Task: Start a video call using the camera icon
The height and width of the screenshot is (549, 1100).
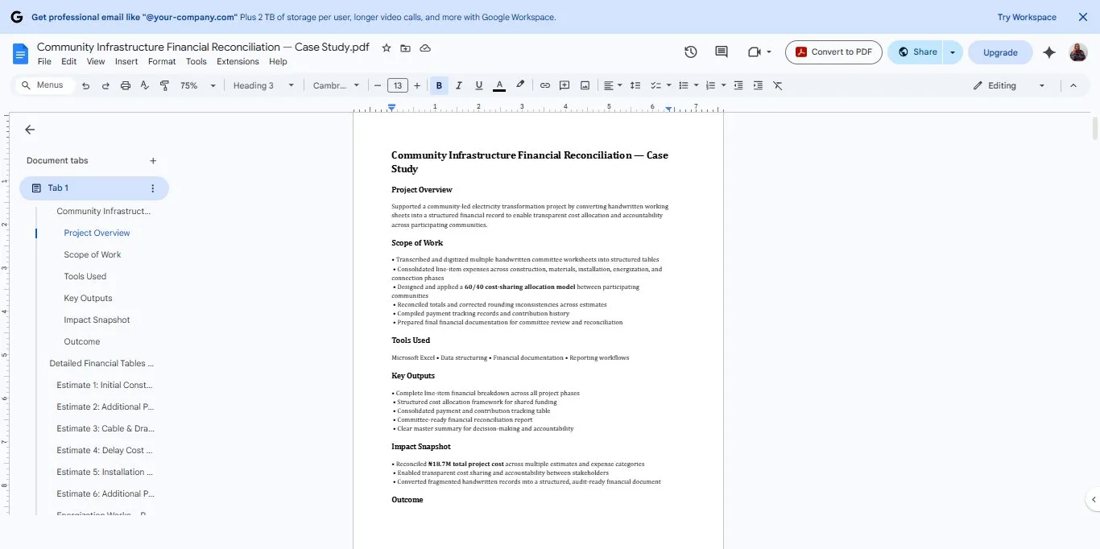Action: click(x=755, y=52)
